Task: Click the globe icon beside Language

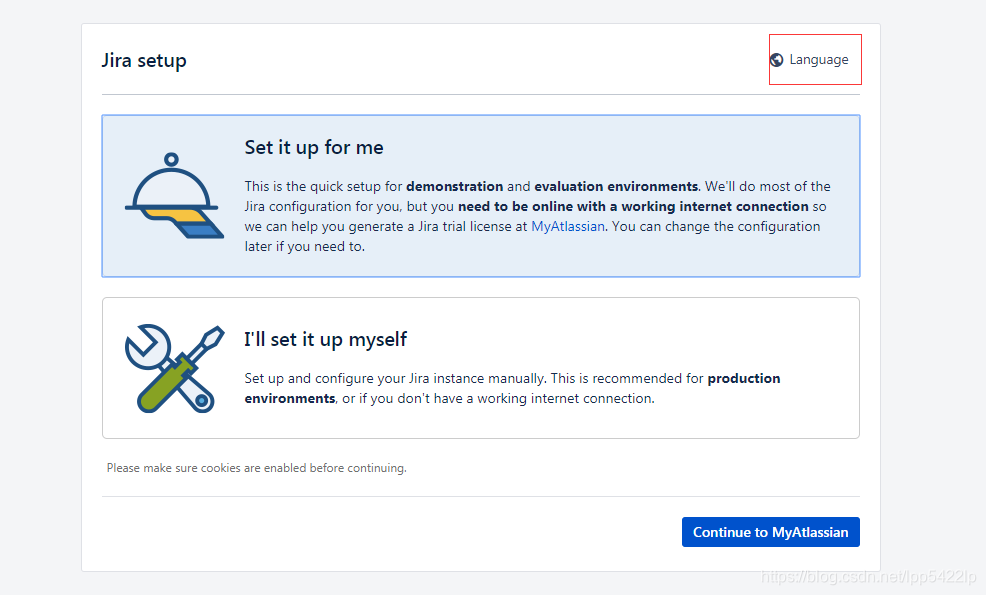Action: click(x=777, y=60)
